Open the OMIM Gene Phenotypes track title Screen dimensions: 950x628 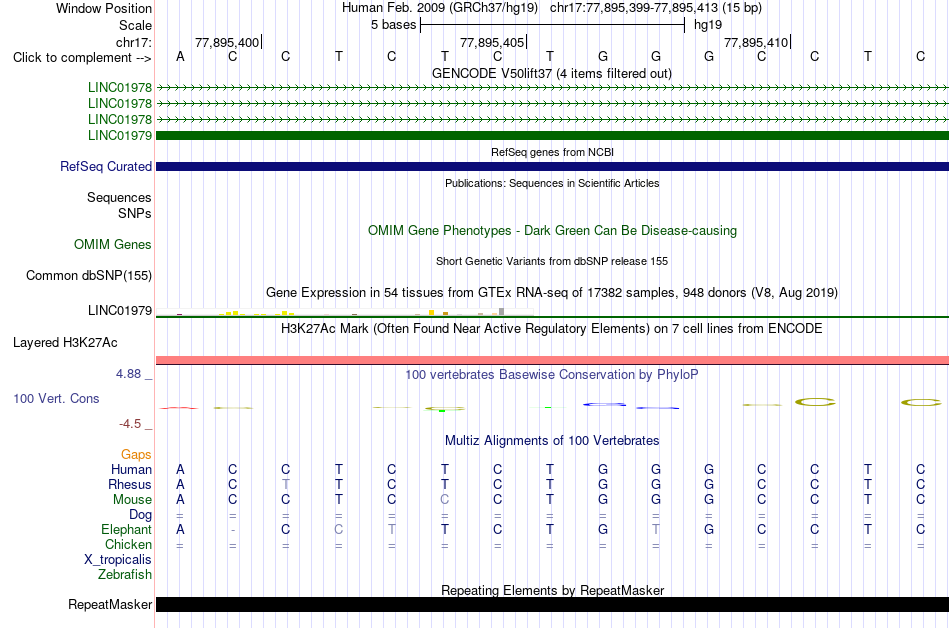click(552, 231)
